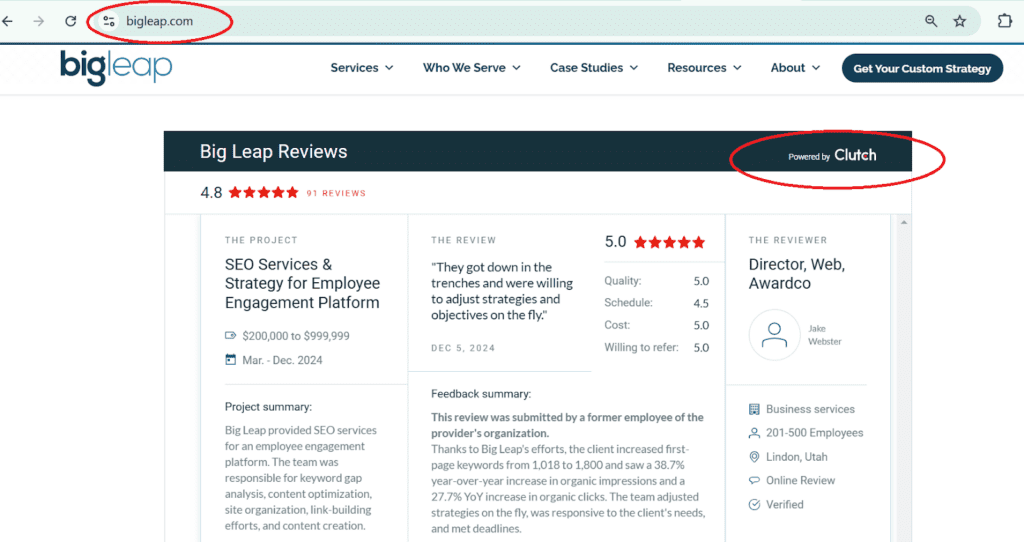Viewport: 1024px width, 542px height.
Task: Click the $200,000 to $999,999 budget text
Action: click(296, 336)
